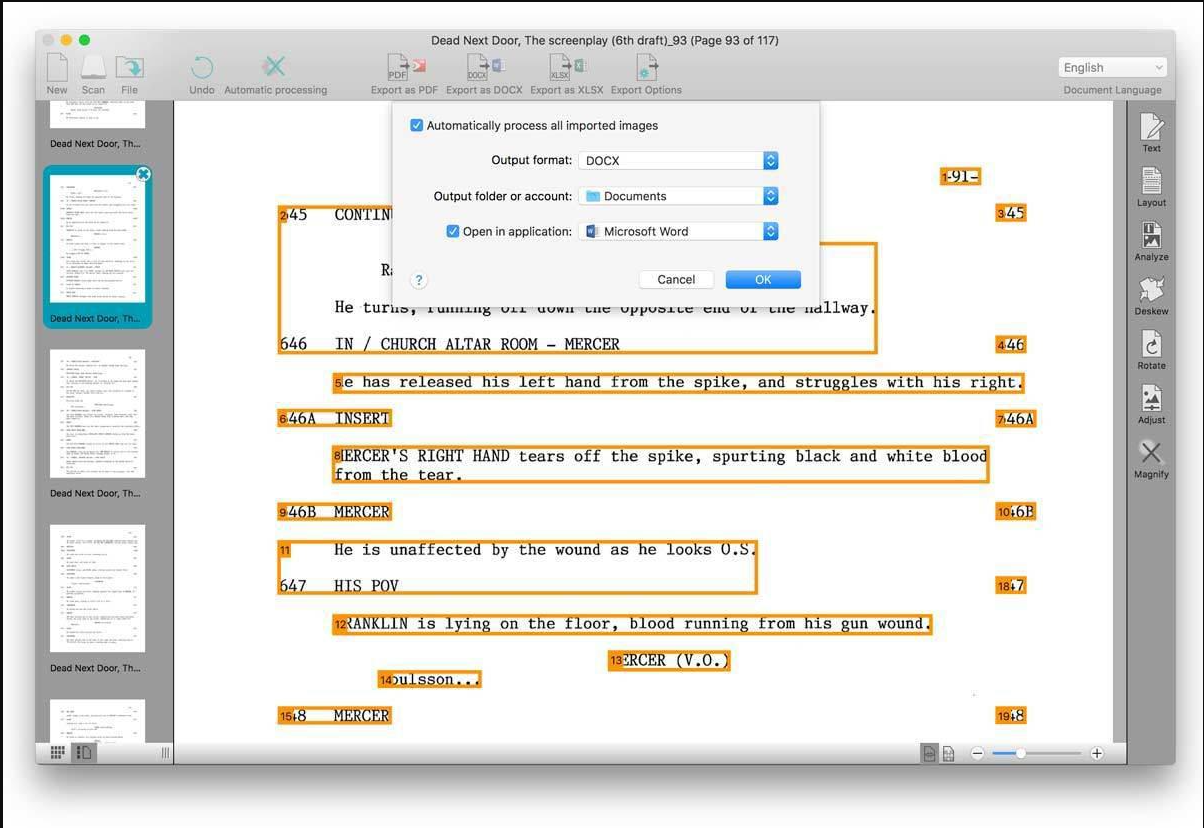Select region 15 '48 MERCER'
Screen dimensions: 1204x828
[334, 716]
